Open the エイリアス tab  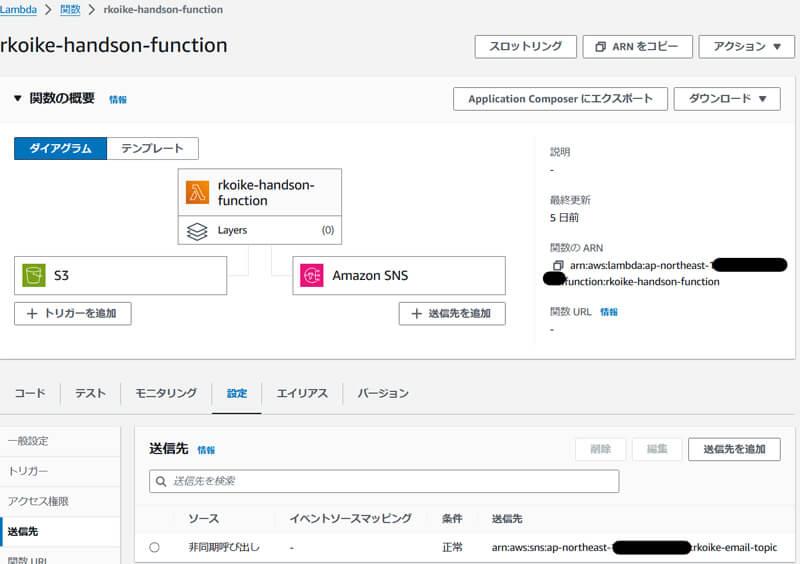click(302, 393)
